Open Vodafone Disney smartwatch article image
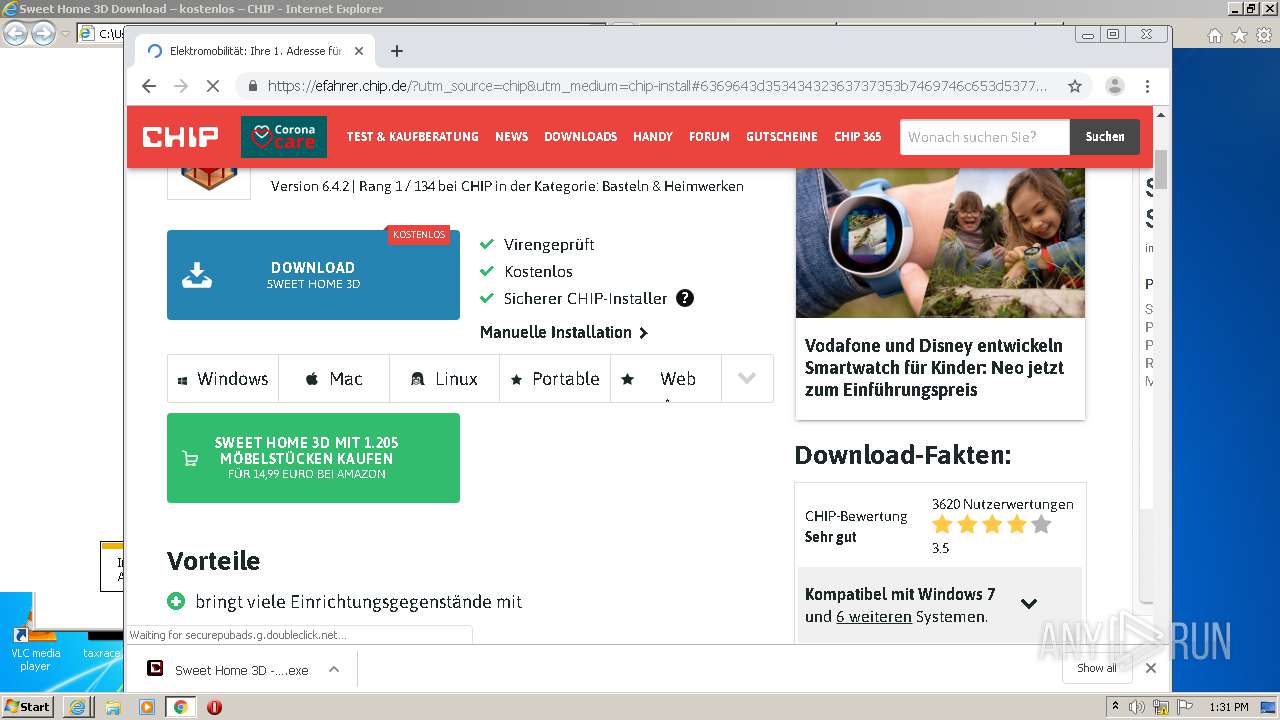The height and width of the screenshot is (720, 1280). (940, 242)
